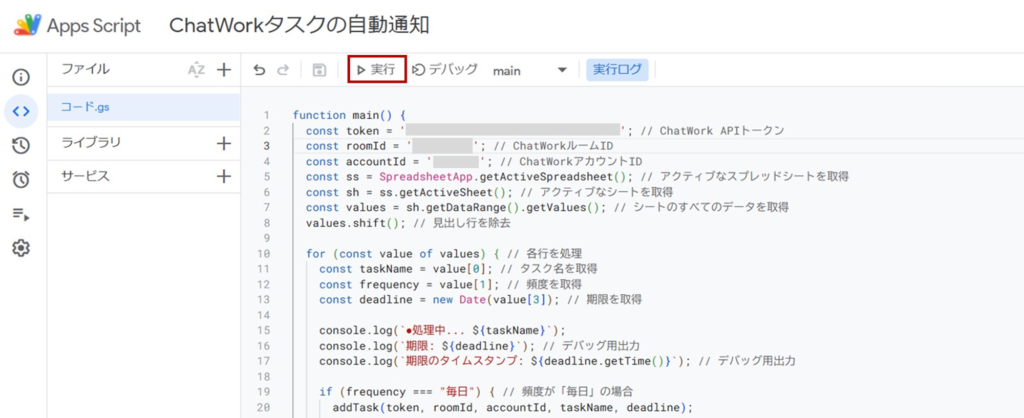Open the Overview info icon in sidebar

pyautogui.click(x=21, y=78)
